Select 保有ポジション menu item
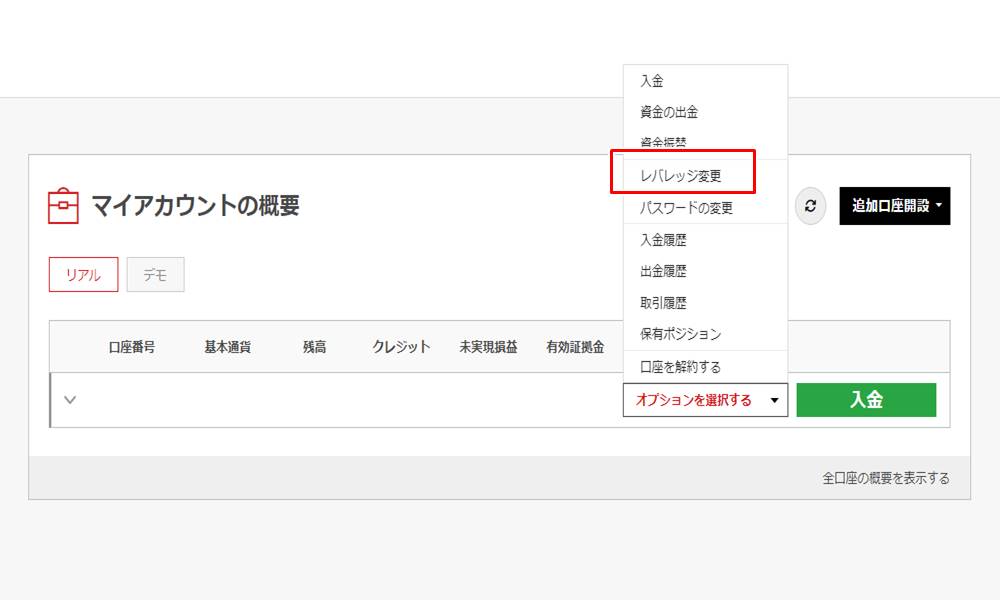The height and width of the screenshot is (600, 1000). [x=680, y=334]
